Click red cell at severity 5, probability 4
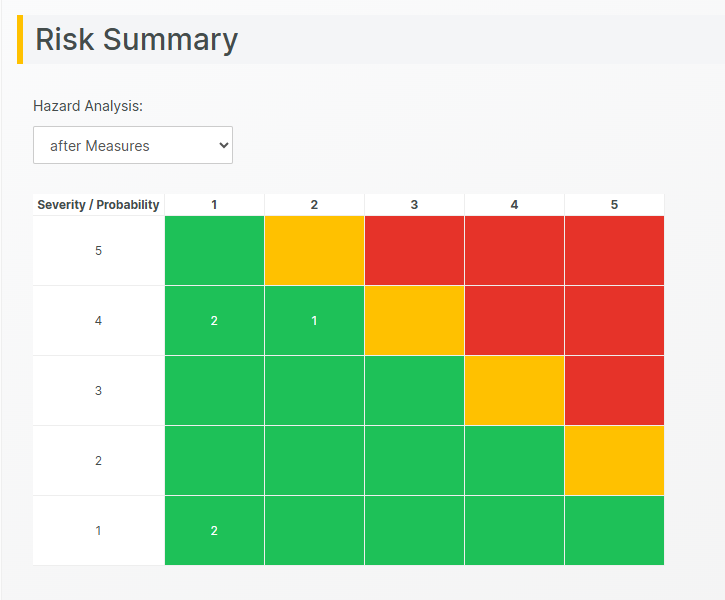The image size is (725, 600). (514, 251)
